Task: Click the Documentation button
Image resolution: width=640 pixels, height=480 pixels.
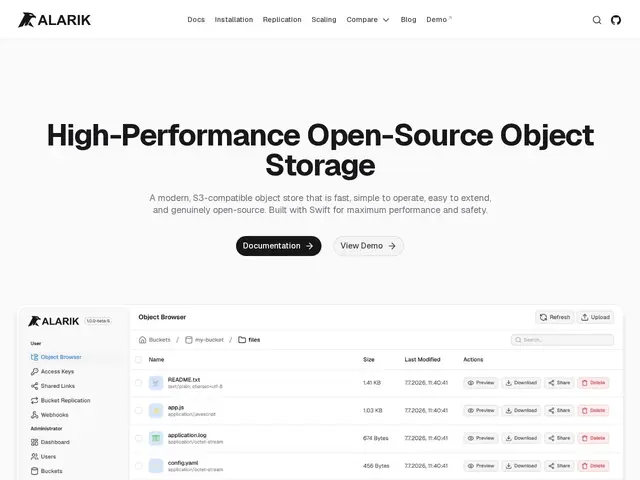Action: 278,246
